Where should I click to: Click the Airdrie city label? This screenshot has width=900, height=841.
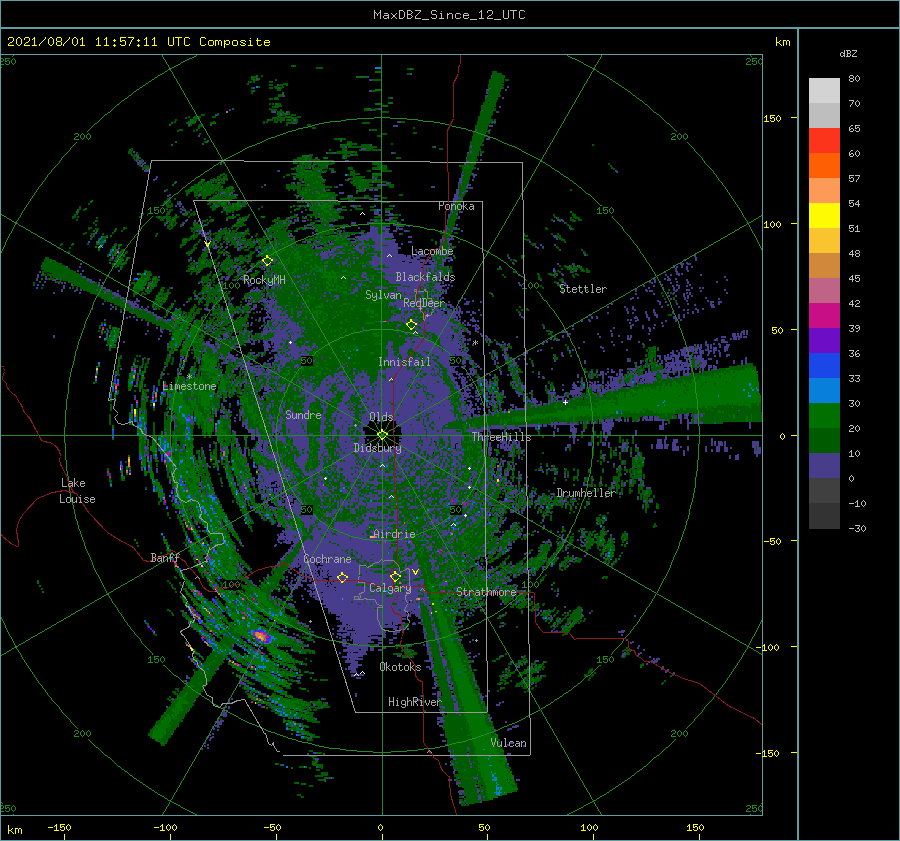394,534
